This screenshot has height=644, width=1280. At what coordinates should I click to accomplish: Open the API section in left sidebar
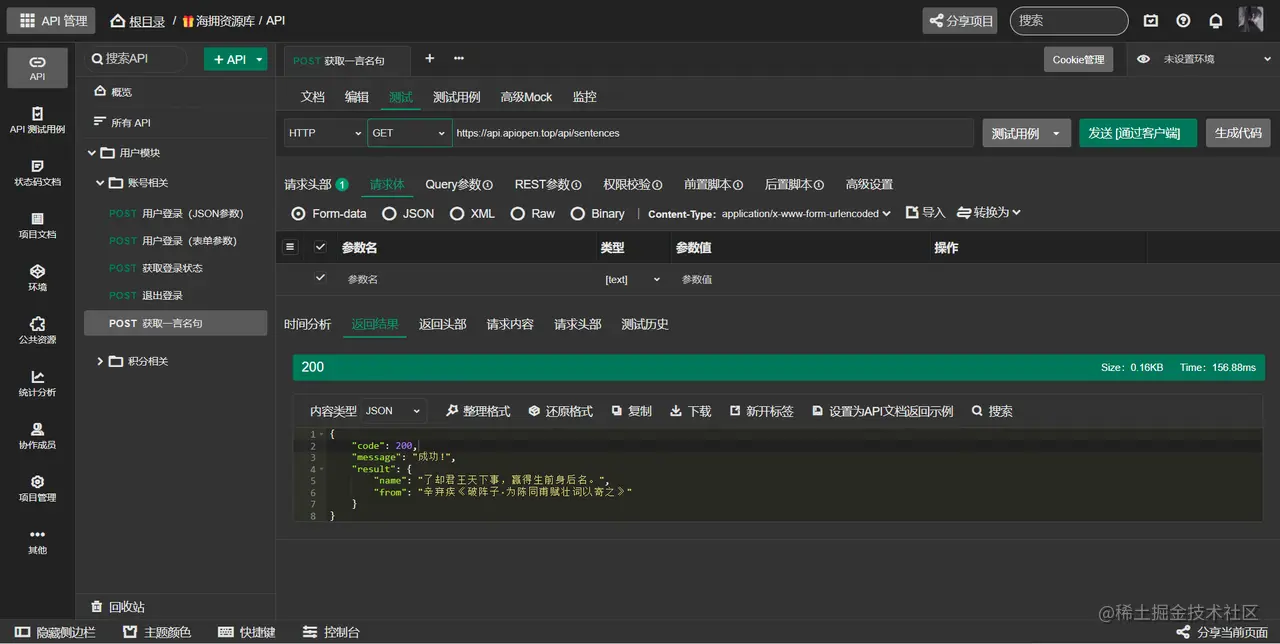click(37, 67)
